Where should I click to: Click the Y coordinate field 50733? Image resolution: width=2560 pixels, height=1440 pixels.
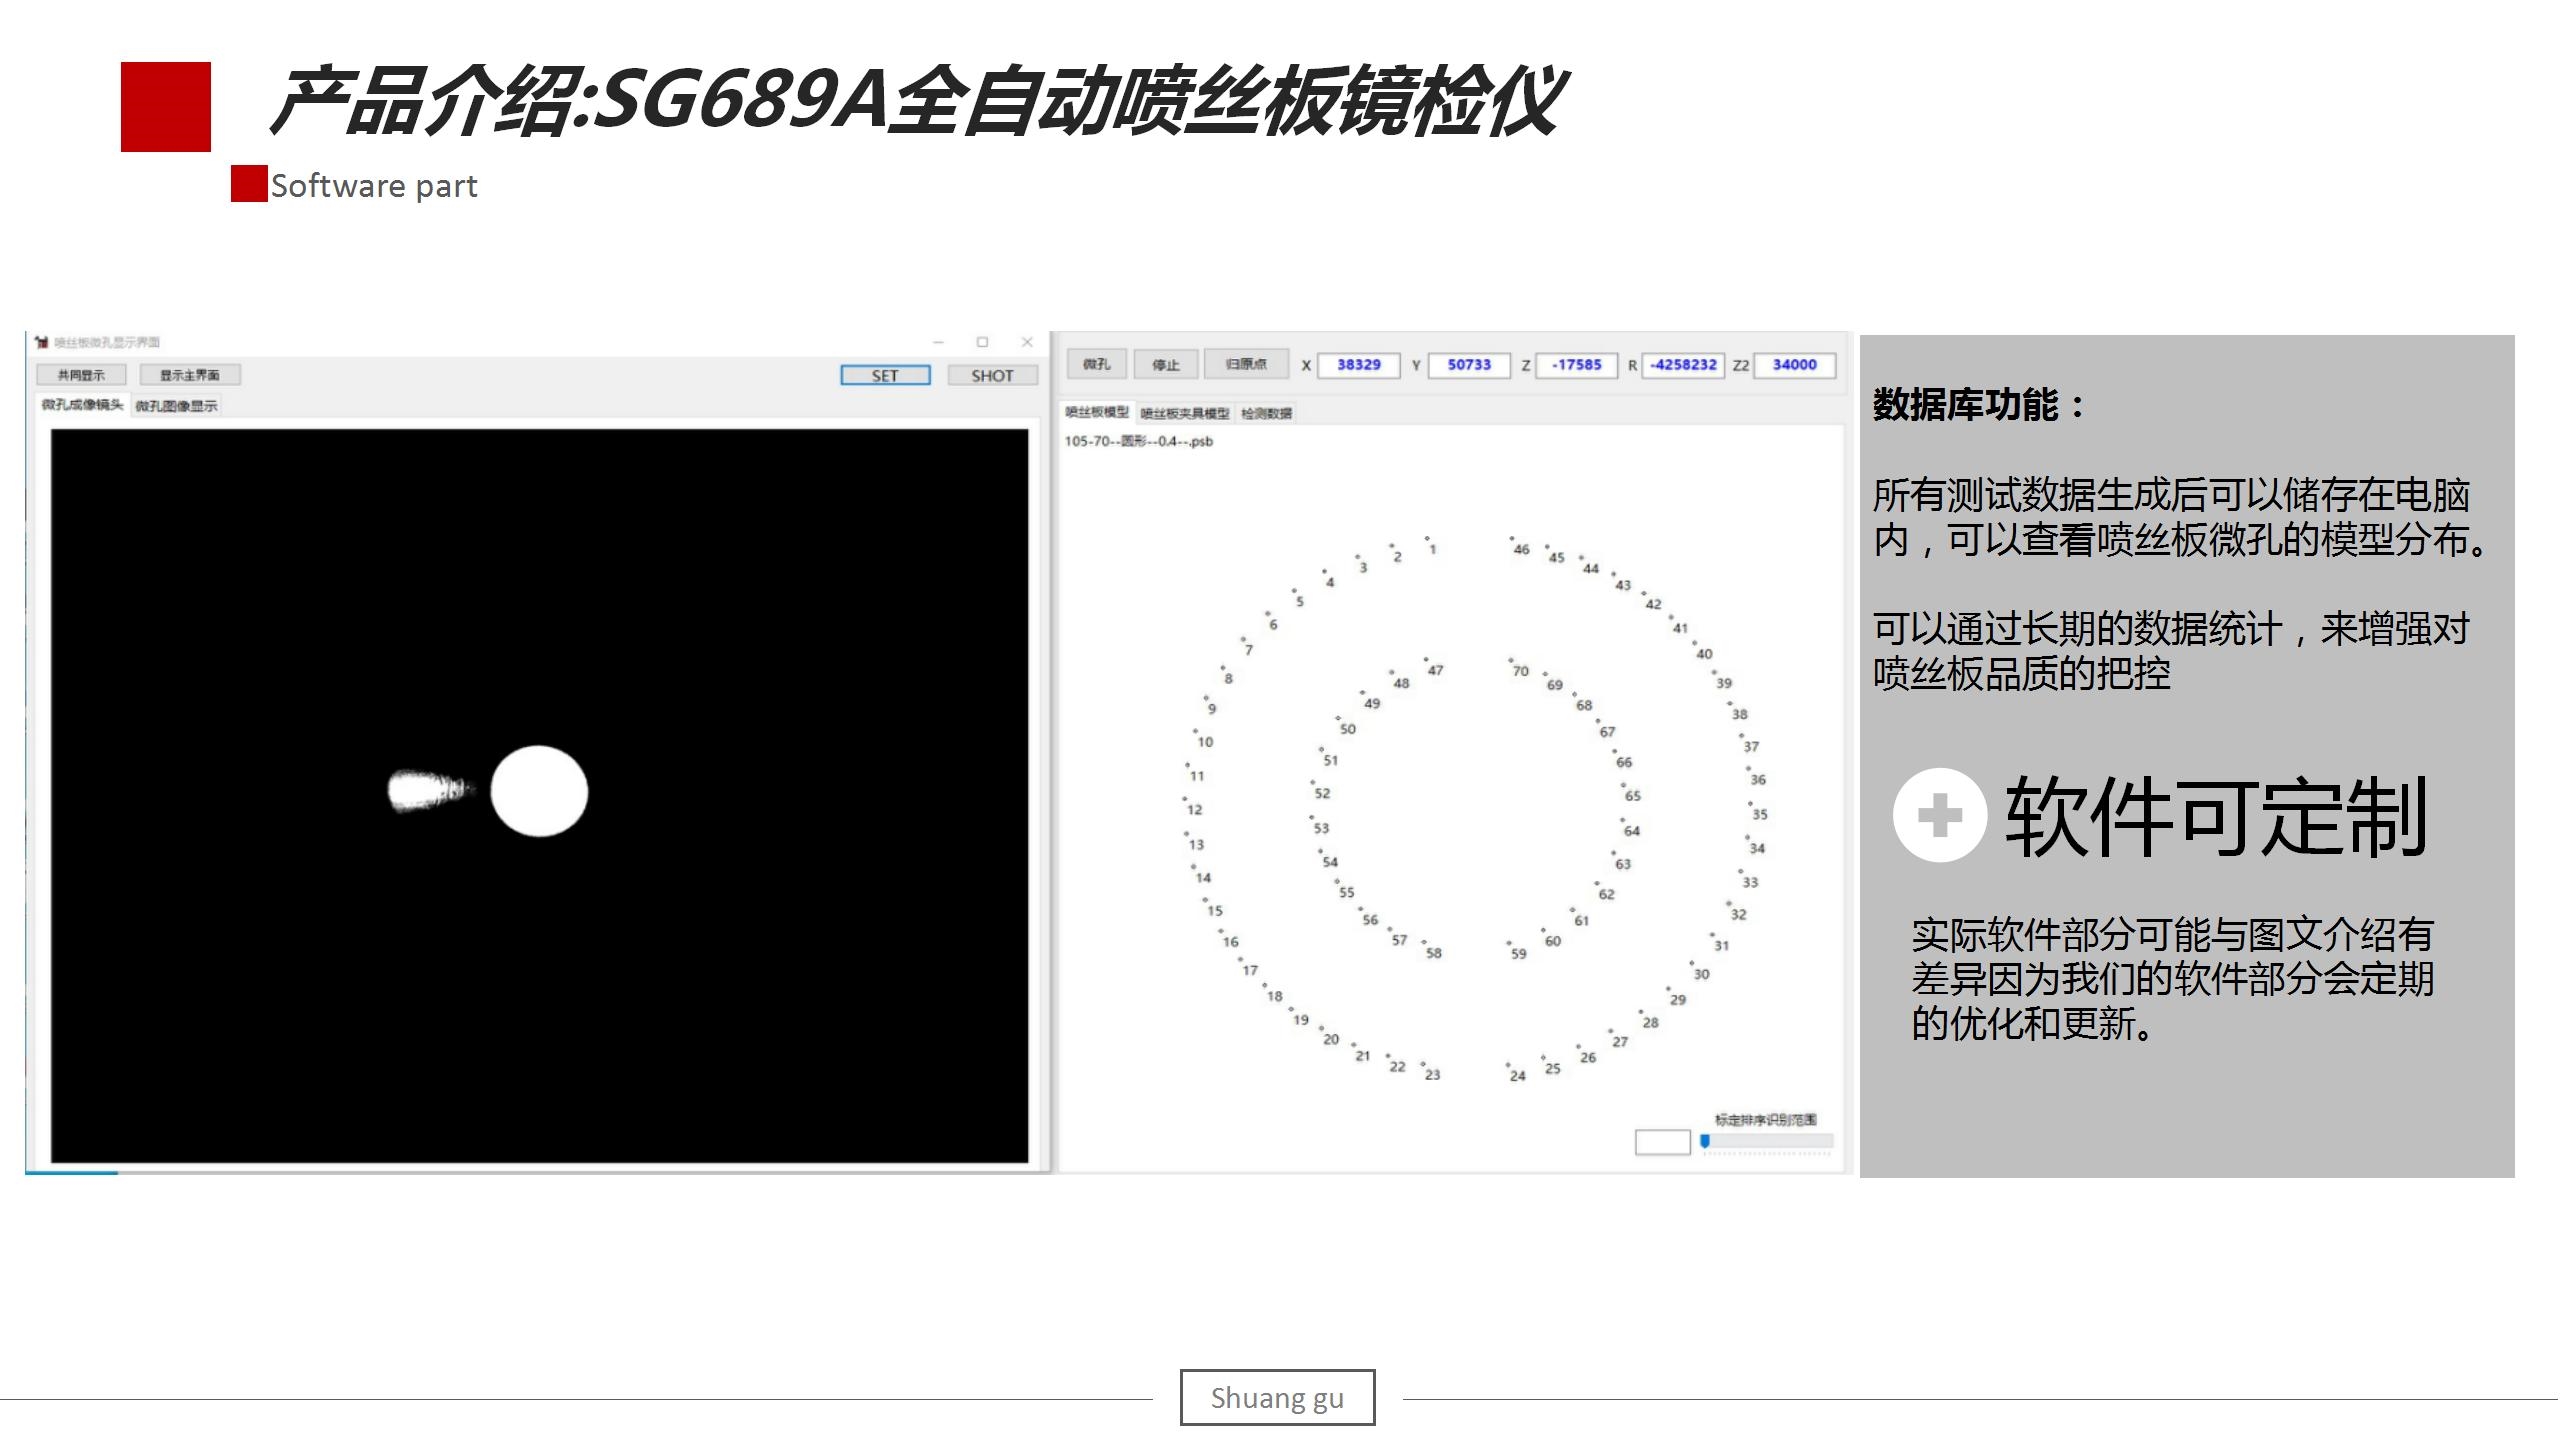(x=1468, y=365)
